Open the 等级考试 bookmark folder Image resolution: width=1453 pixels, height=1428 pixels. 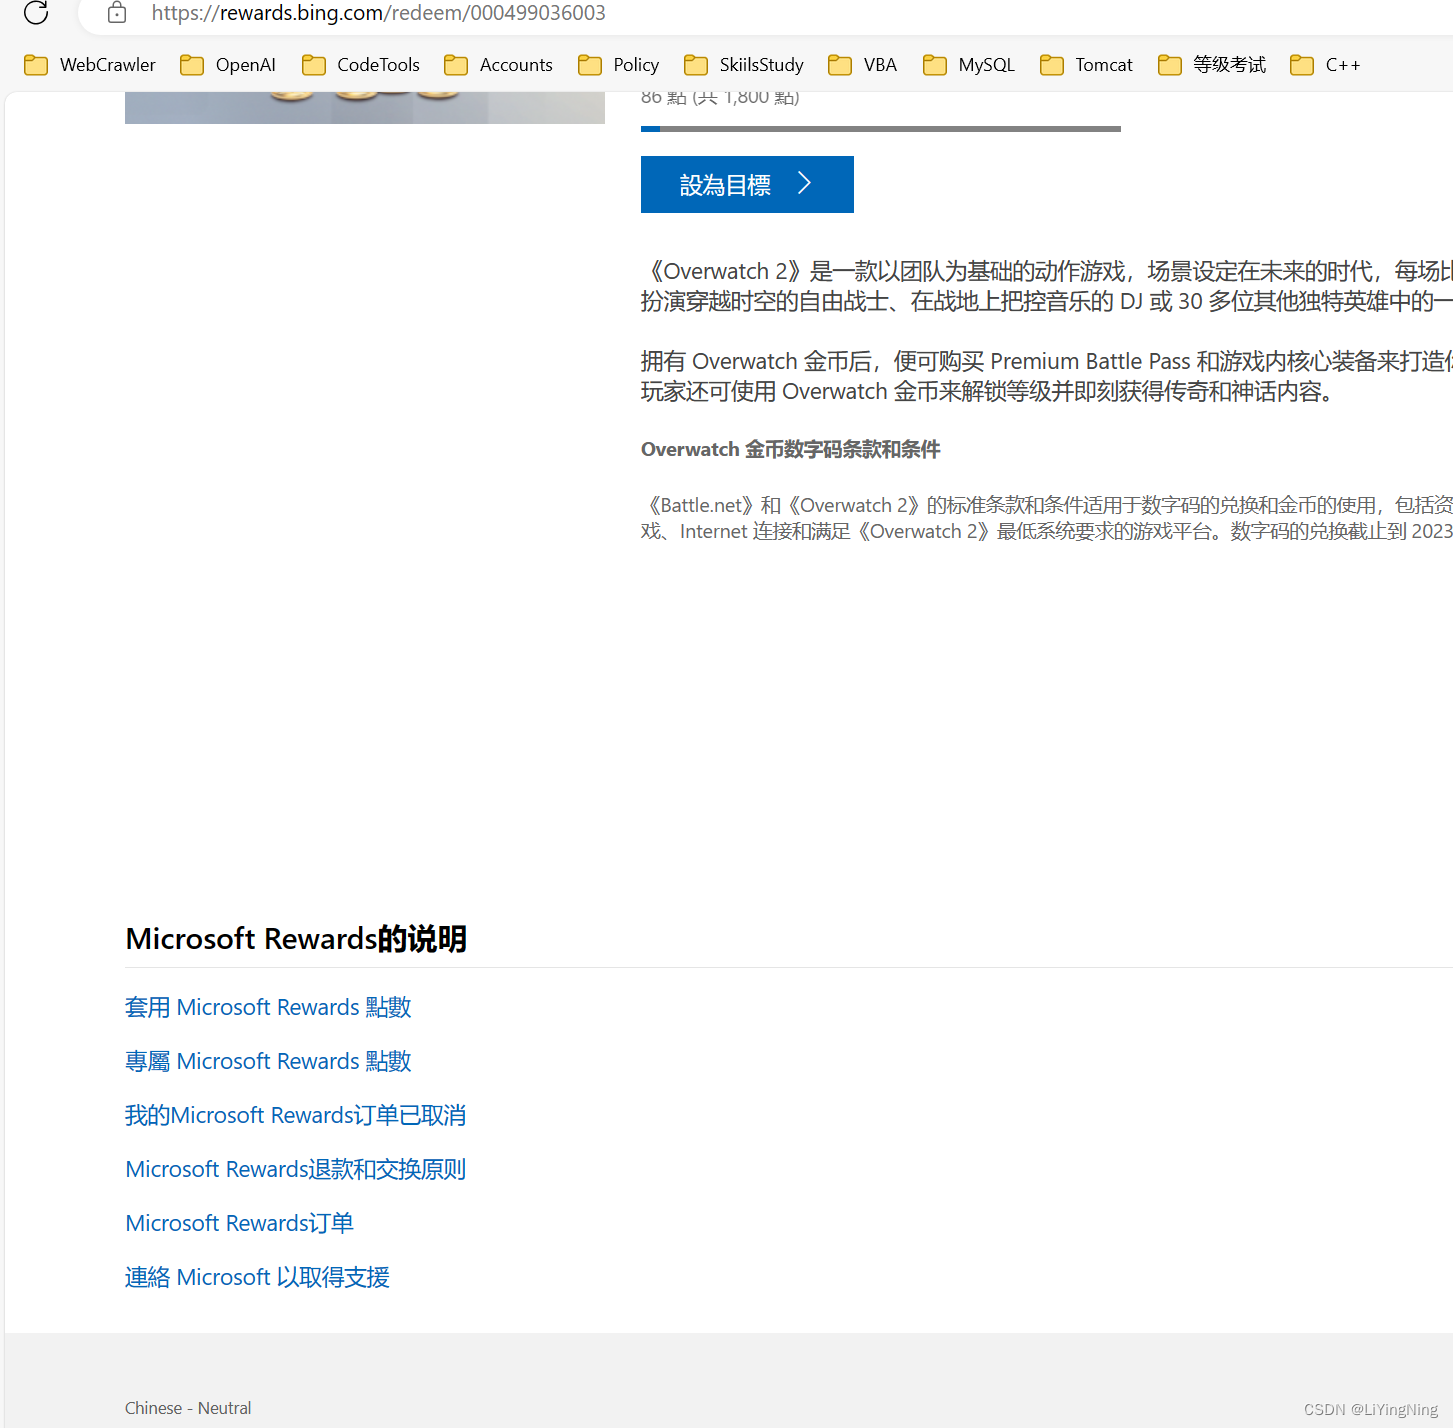(x=1212, y=65)
